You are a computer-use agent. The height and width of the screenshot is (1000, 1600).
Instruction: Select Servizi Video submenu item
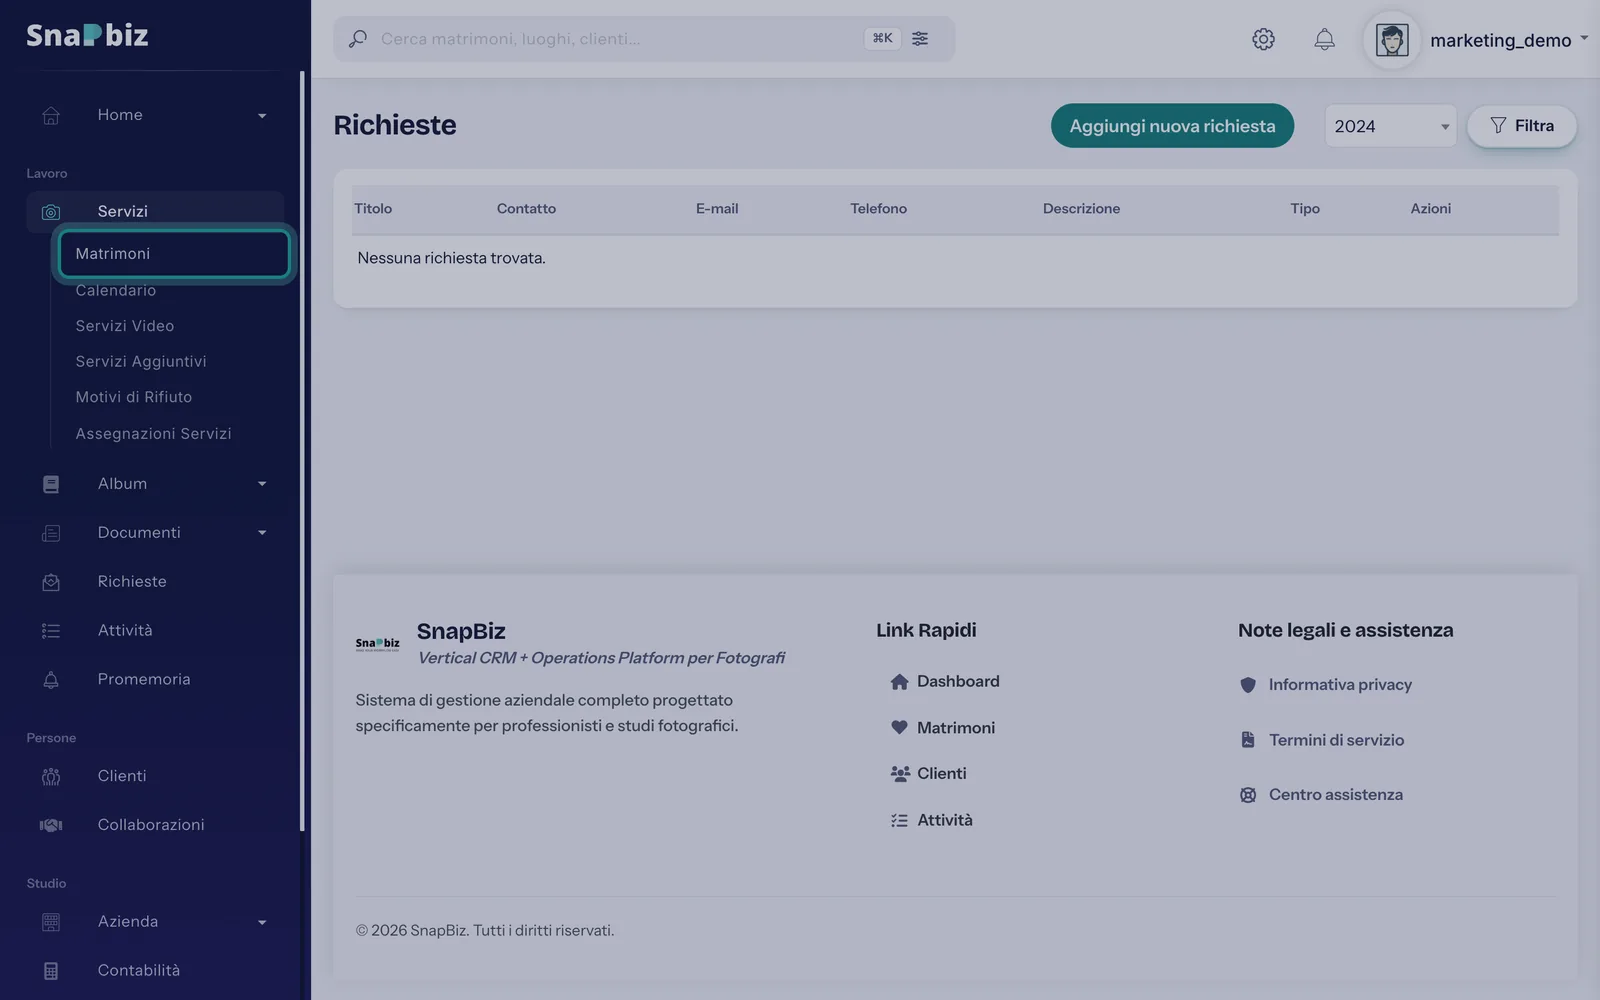[x=125, y=326]
